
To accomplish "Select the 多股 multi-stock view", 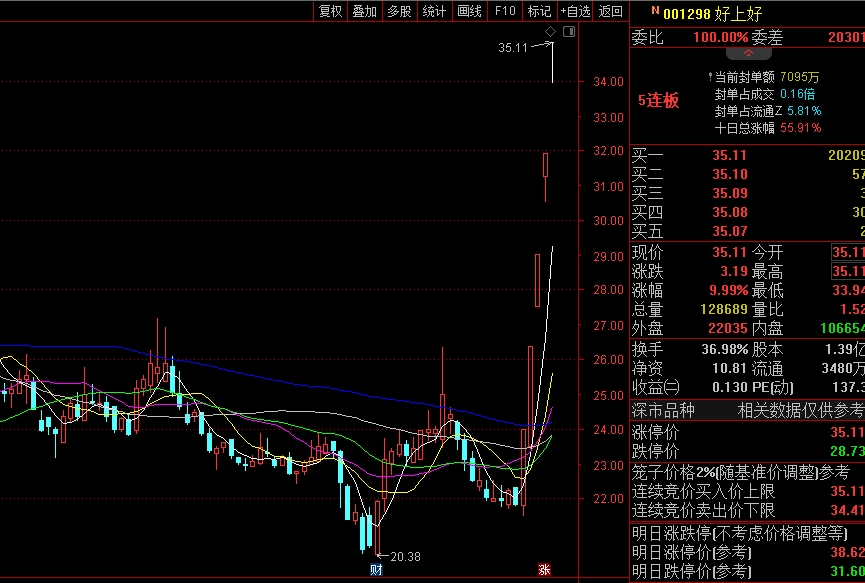I will tap(399, 11).
